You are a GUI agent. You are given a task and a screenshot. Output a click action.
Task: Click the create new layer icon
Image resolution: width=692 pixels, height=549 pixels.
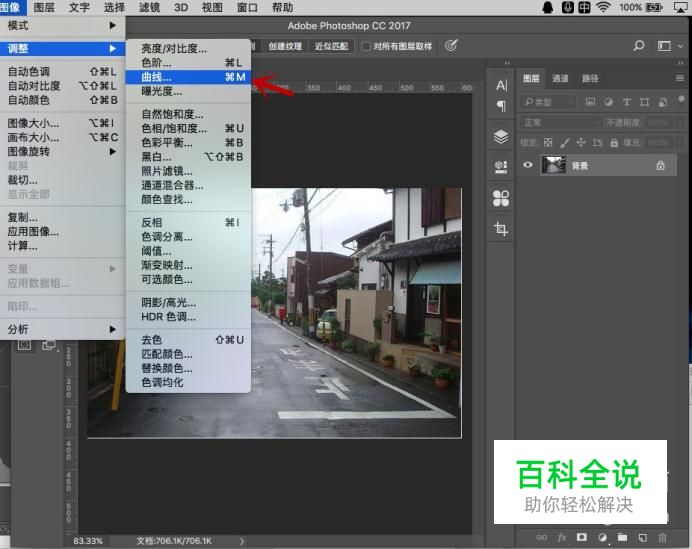point(641,538)
